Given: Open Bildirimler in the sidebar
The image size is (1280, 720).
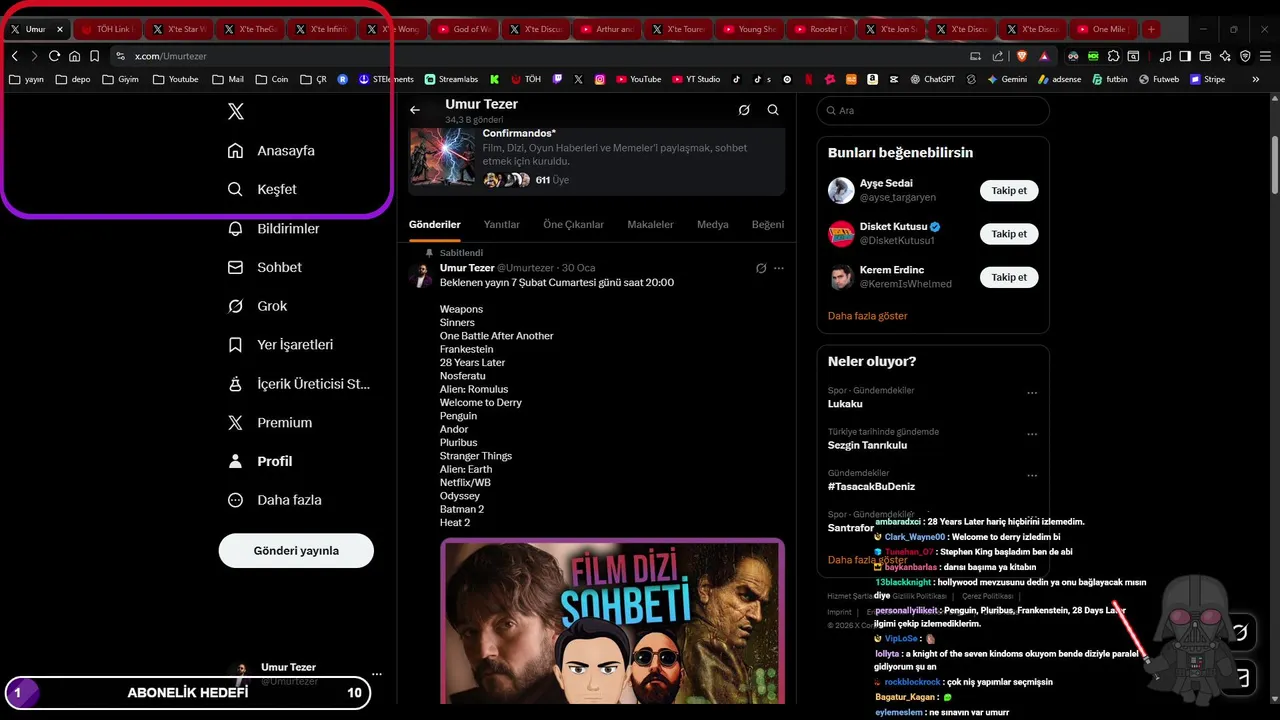Looking at the screenshot, I should point(274,228).
